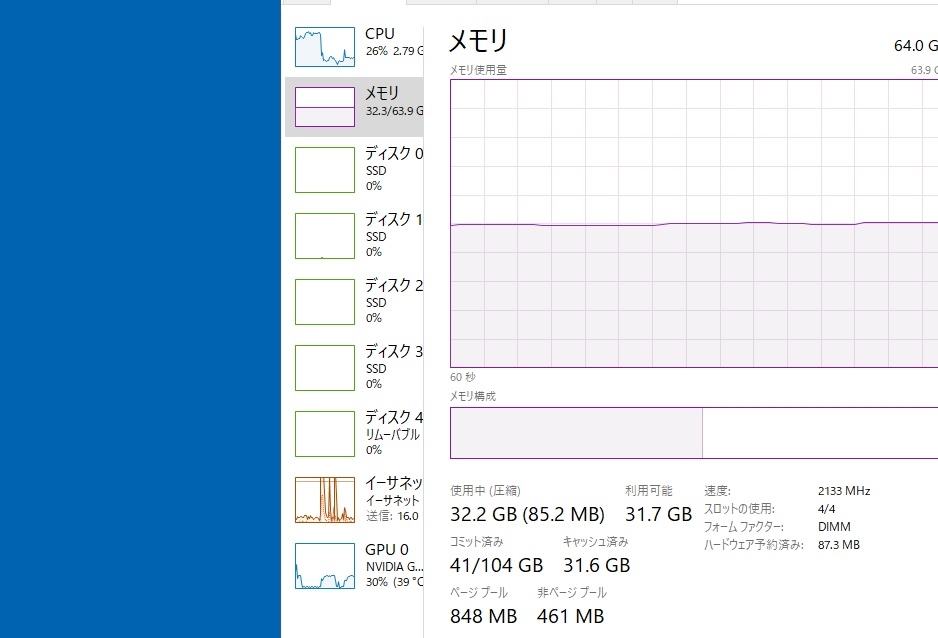This screenshot has height=638, width=938.
Task: Open the ディスク 1 SSD graph thumbnail
Action: click(x=325, y=236)
